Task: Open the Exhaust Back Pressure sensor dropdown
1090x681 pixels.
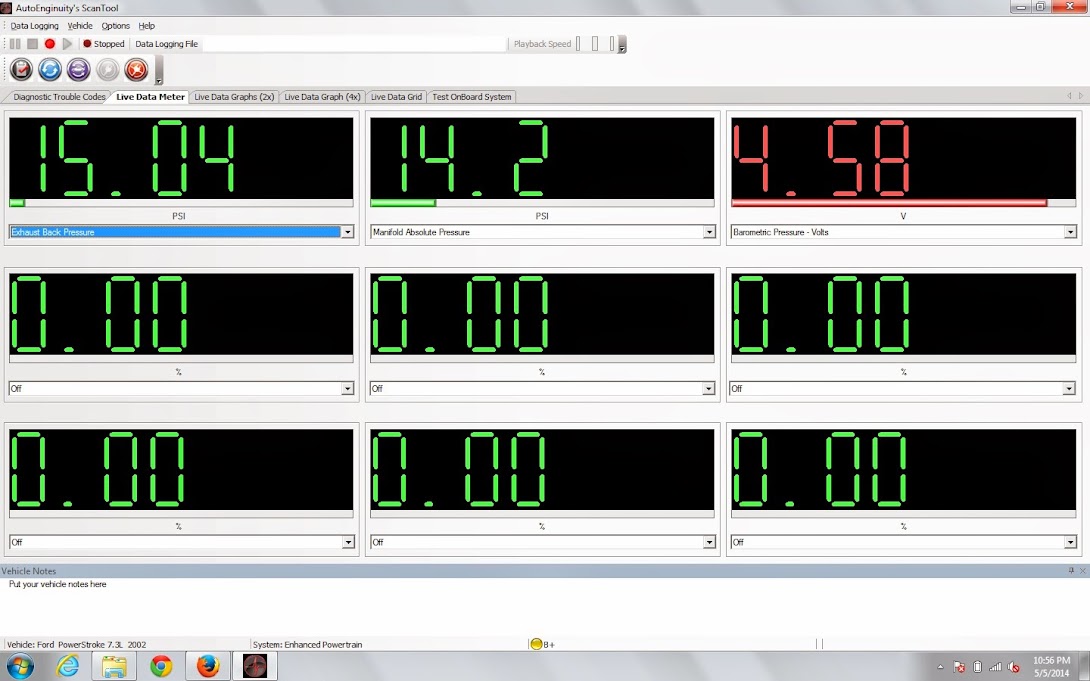Action: 348,232
